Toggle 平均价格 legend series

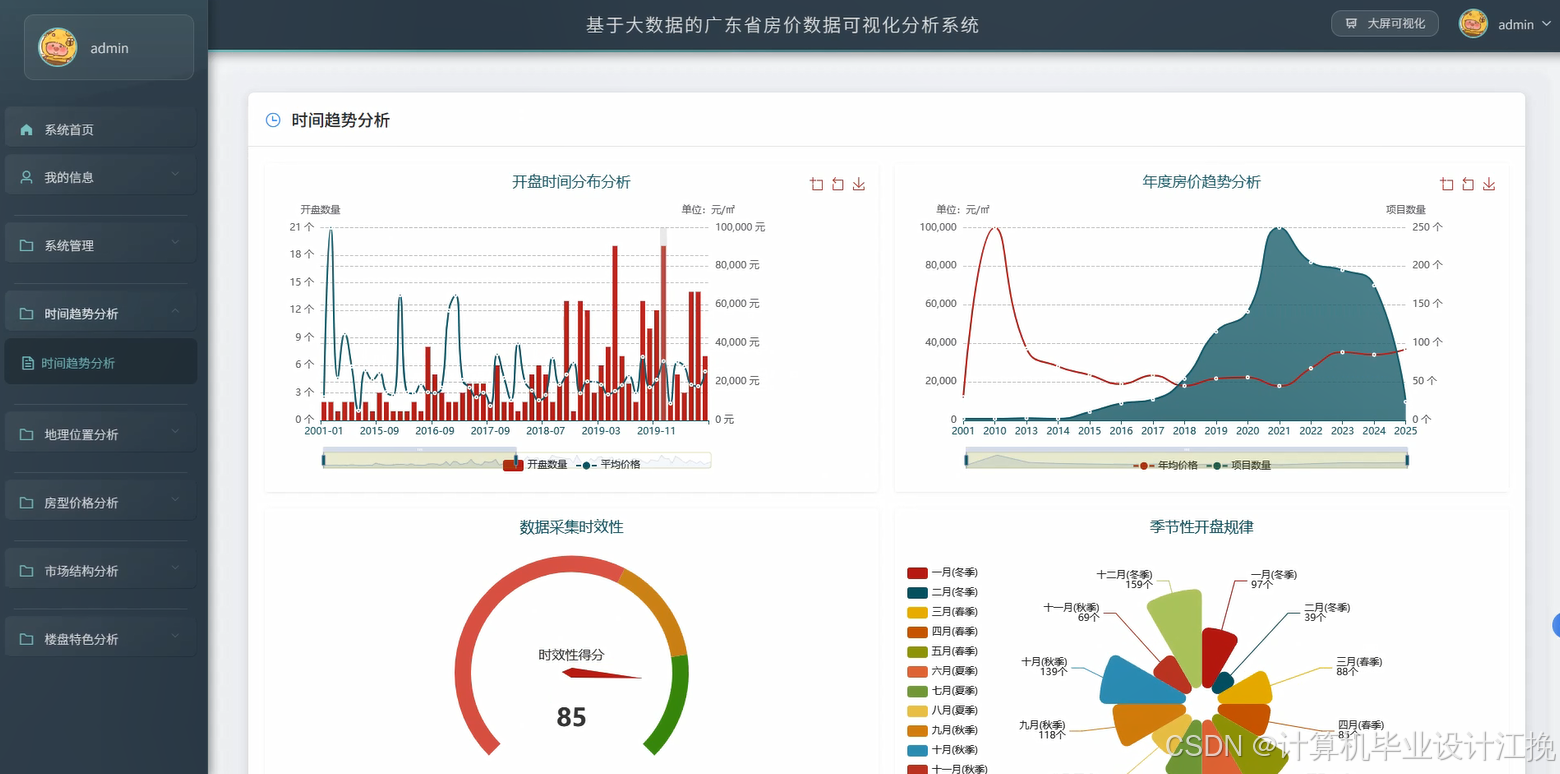click(609, 465)
